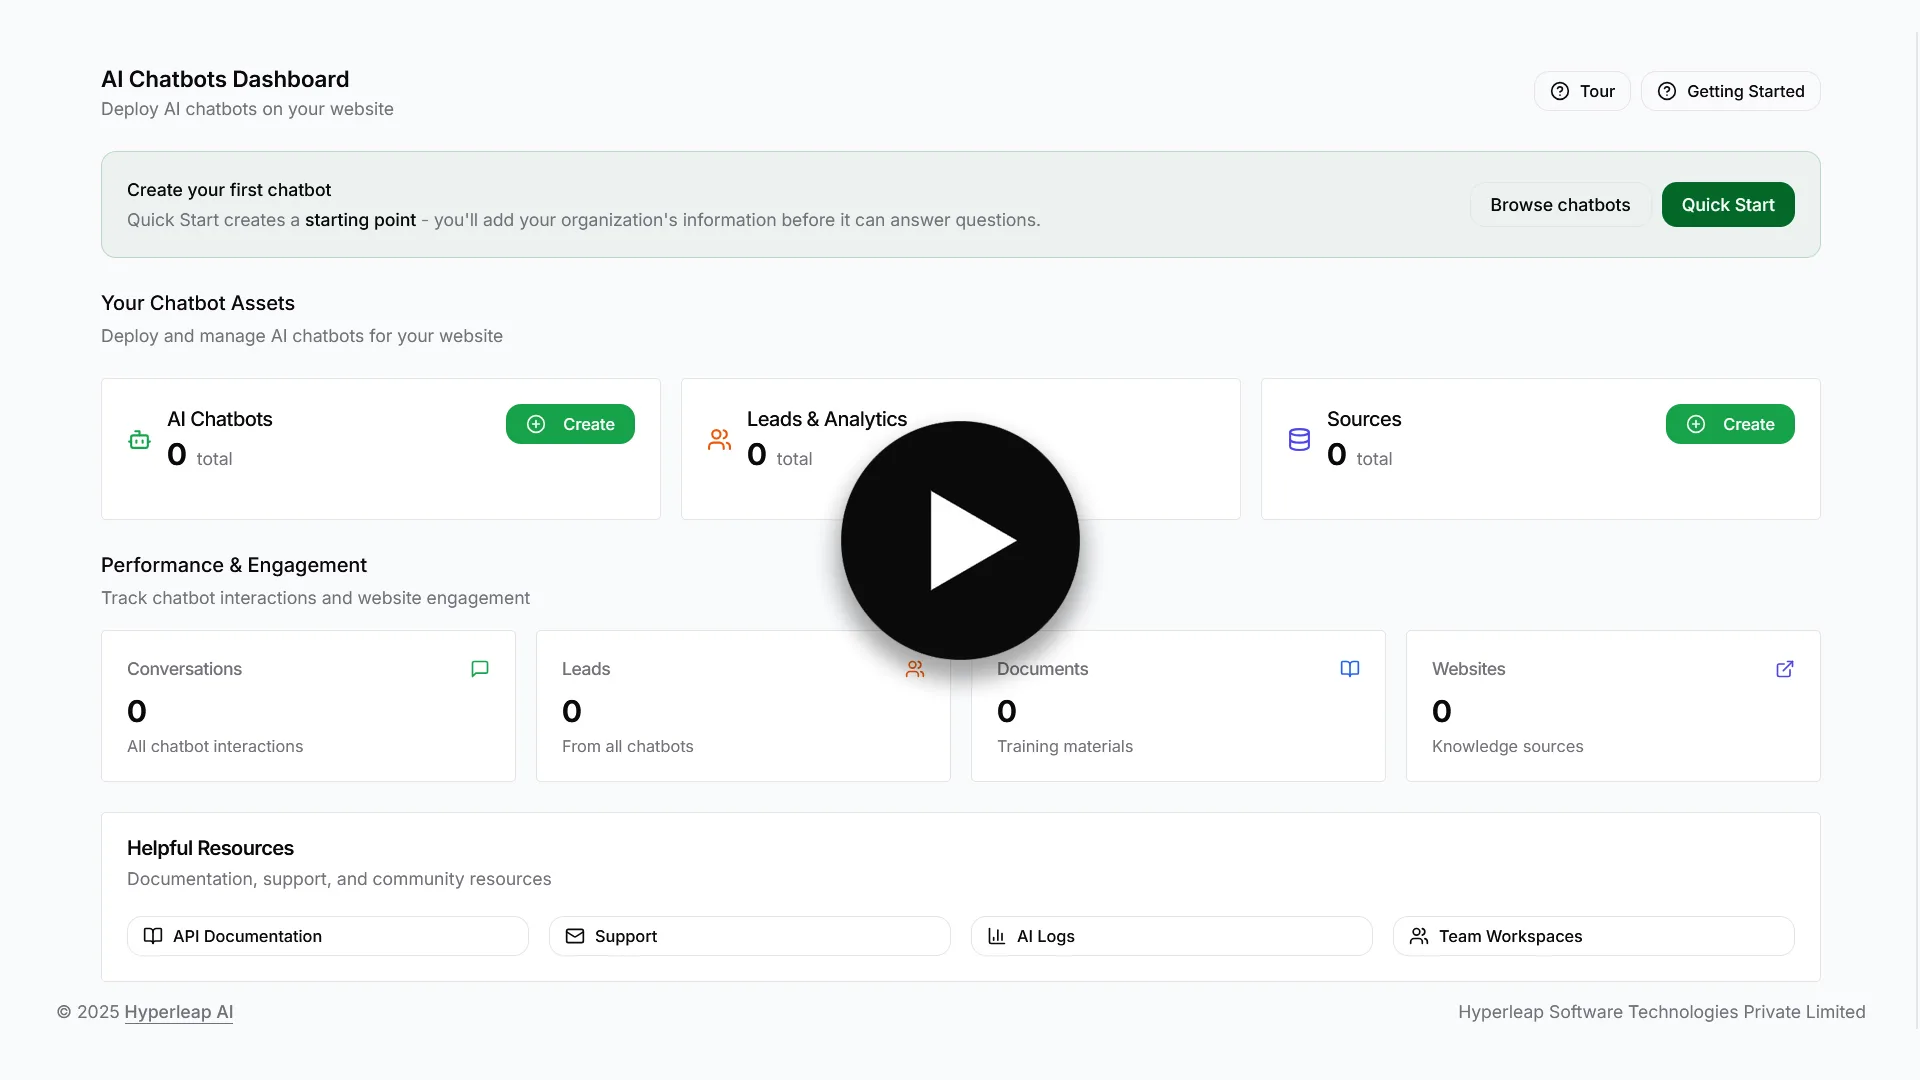The width and height of the screenshot is (1920, 1080).
Task: Click the Quick Start button
Action: [1727, 204]
